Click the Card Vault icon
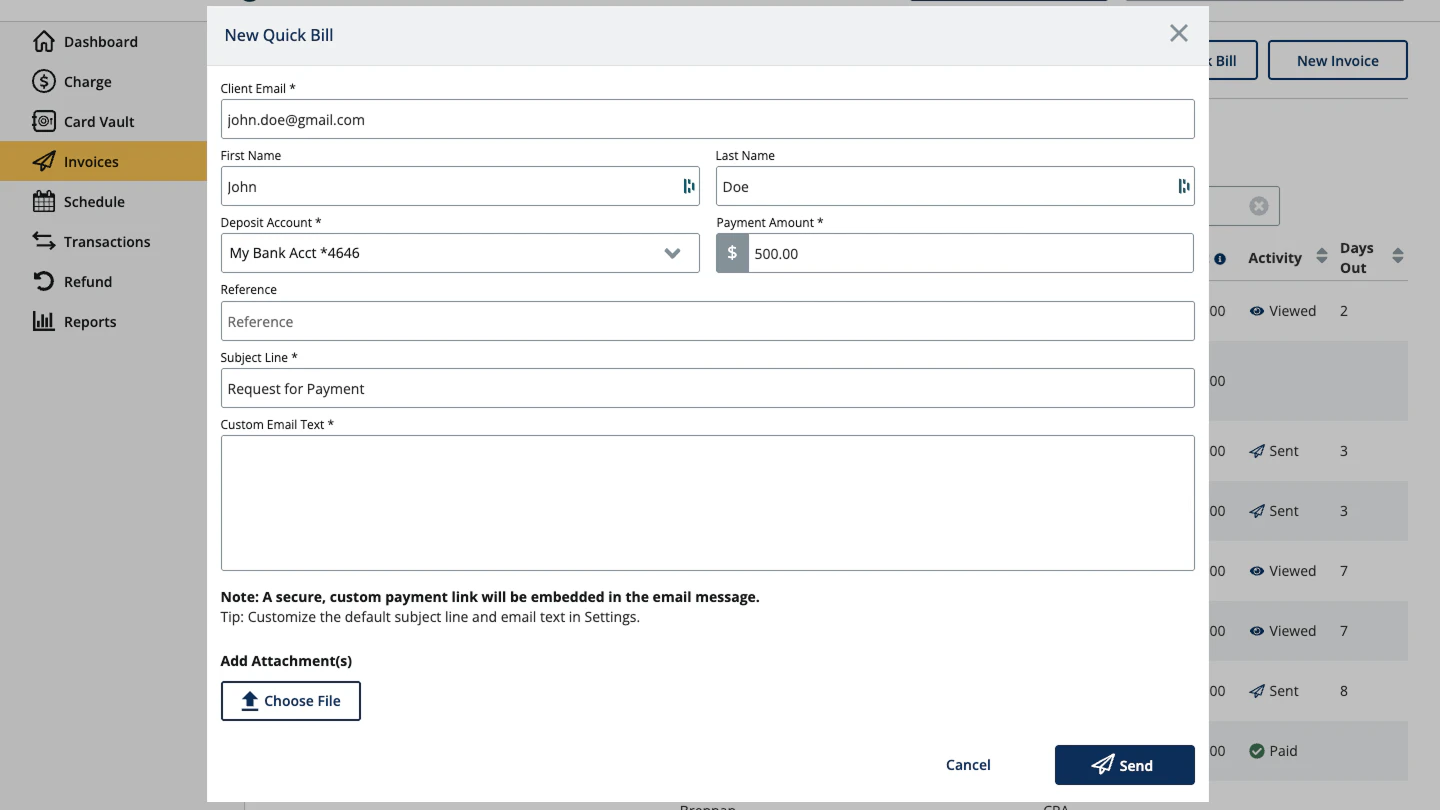This screenshot has width=1440, height=810. tap(43, 121)
